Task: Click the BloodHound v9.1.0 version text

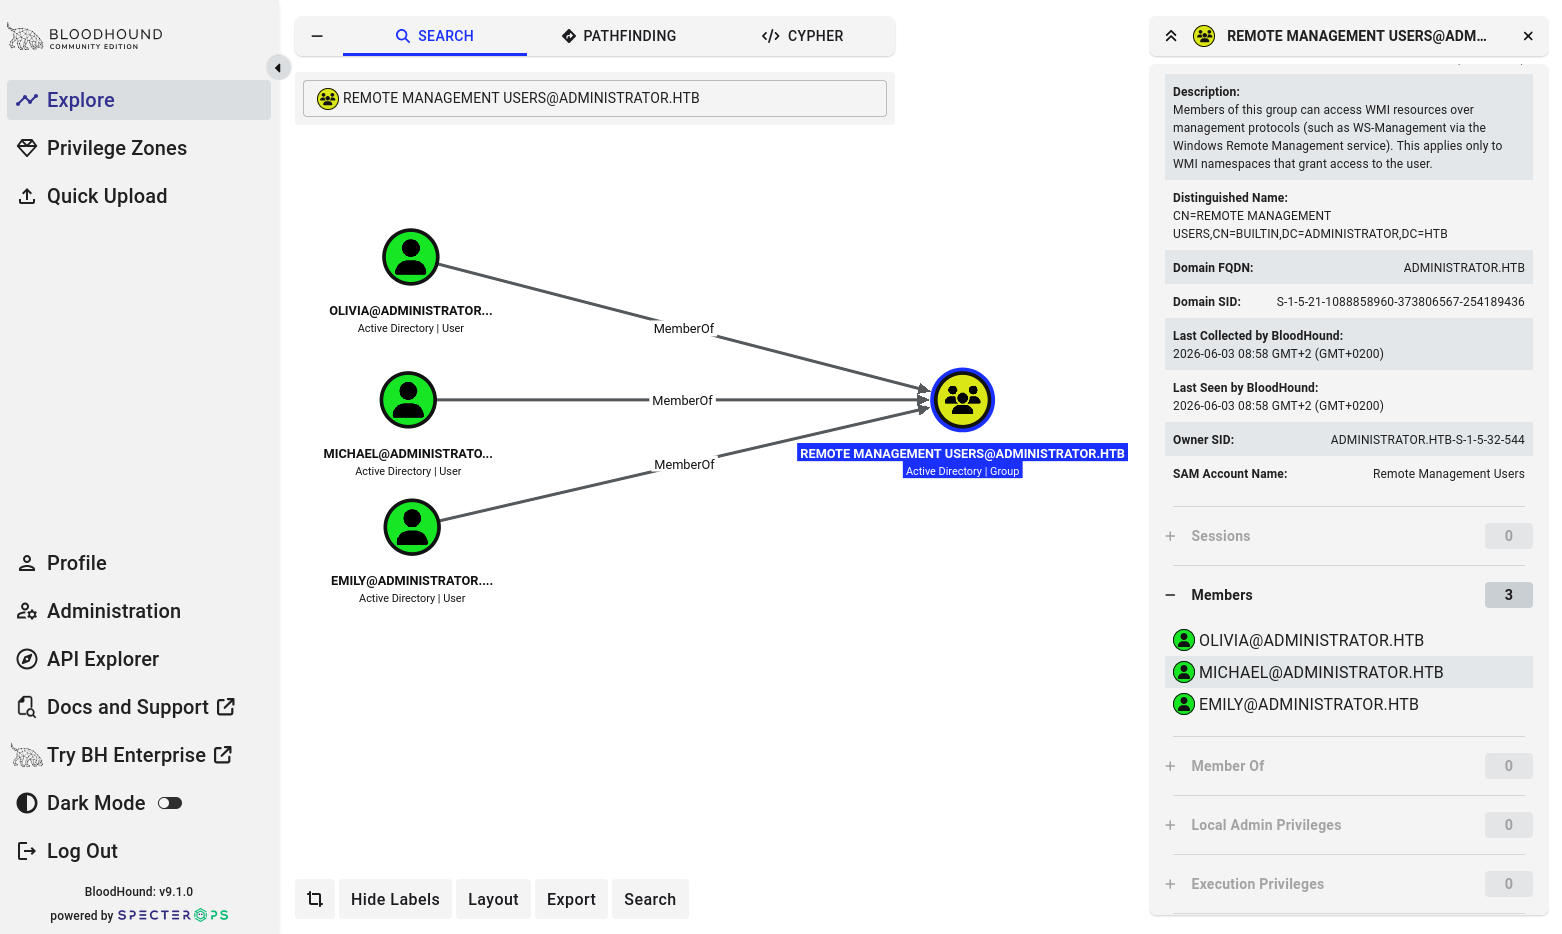Action: 139,892
